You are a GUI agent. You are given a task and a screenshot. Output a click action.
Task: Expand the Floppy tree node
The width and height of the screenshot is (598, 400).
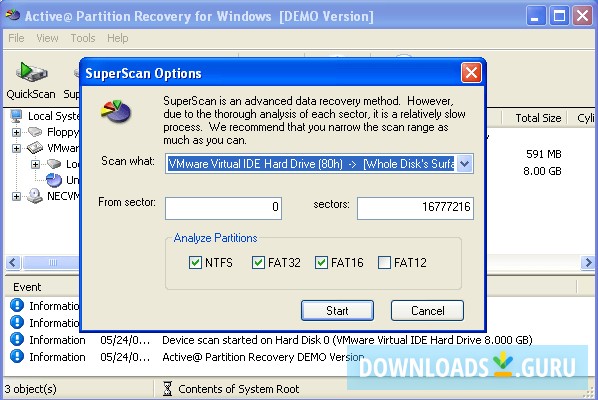tap(16, 132)
